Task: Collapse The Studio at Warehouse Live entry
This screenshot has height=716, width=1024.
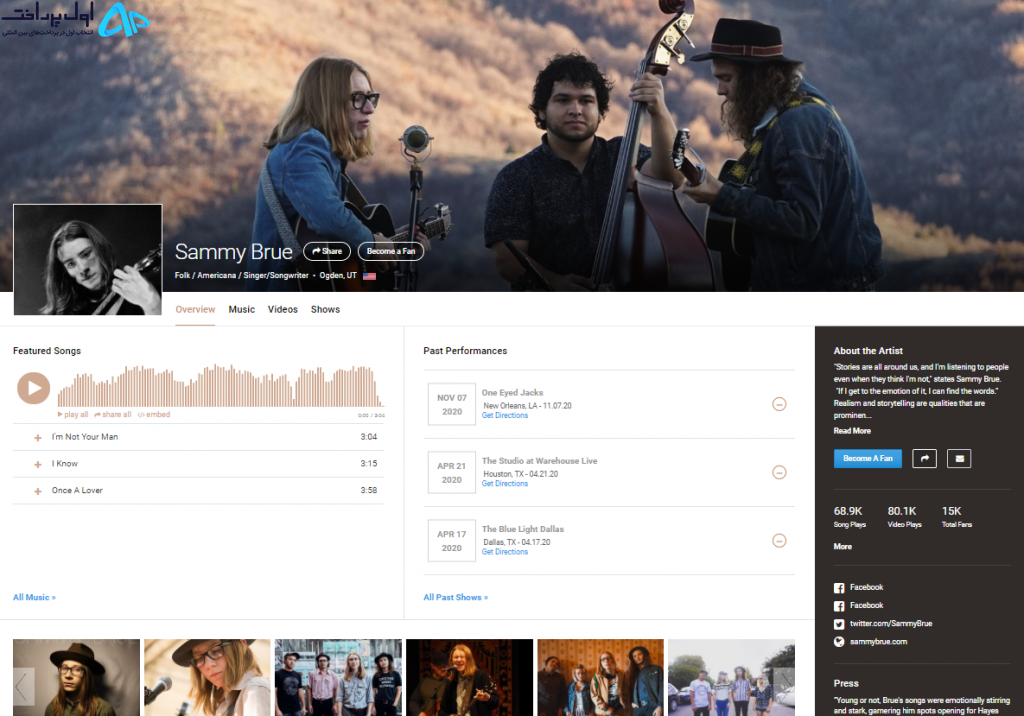Action: (779, 472)
